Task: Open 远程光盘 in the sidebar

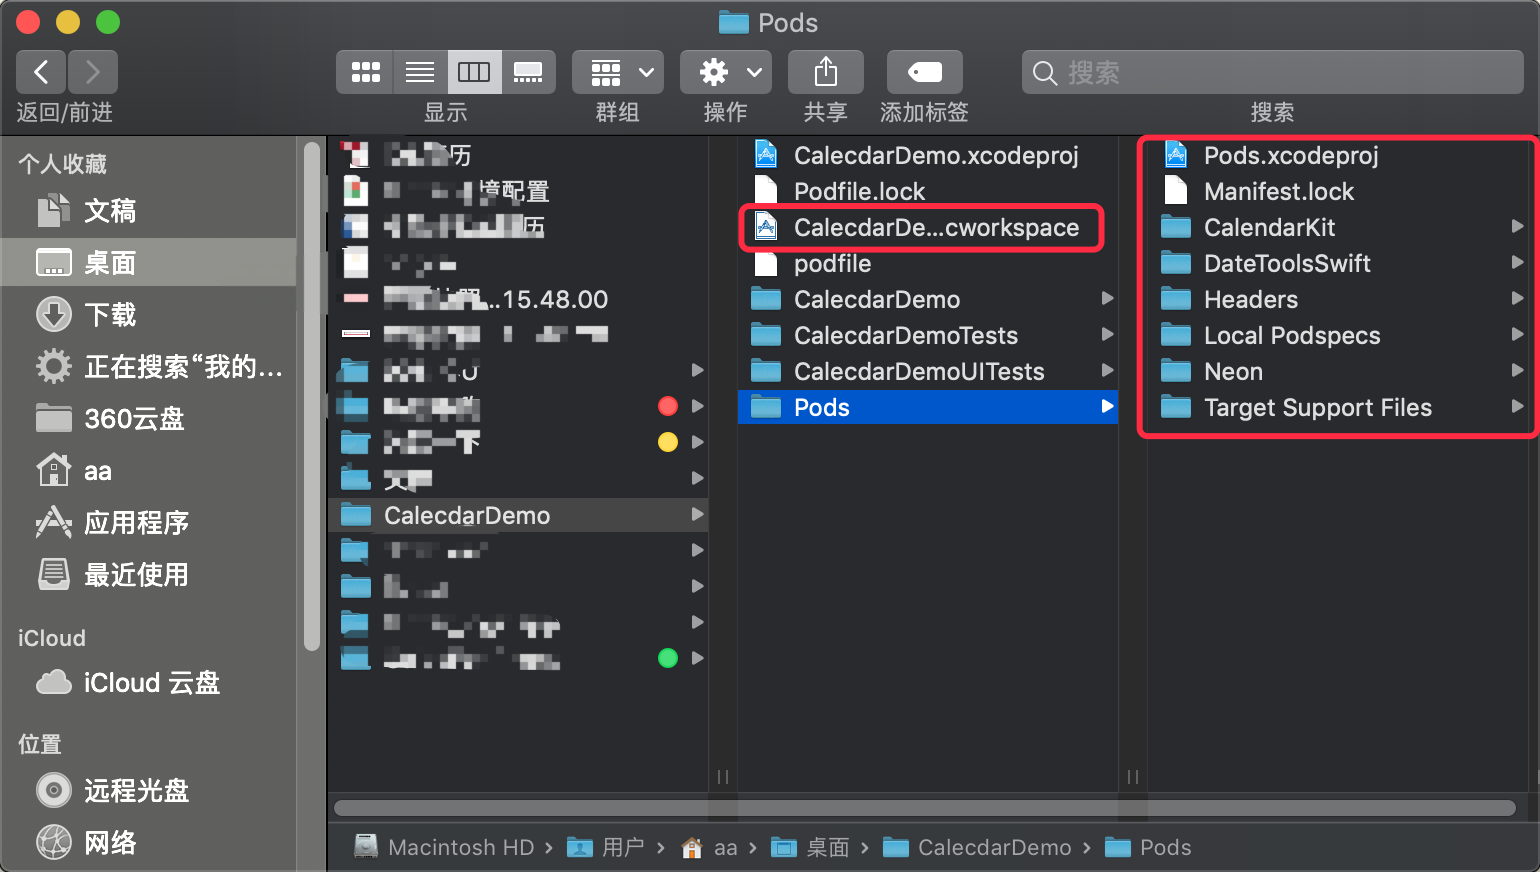Action: [150, 791]
